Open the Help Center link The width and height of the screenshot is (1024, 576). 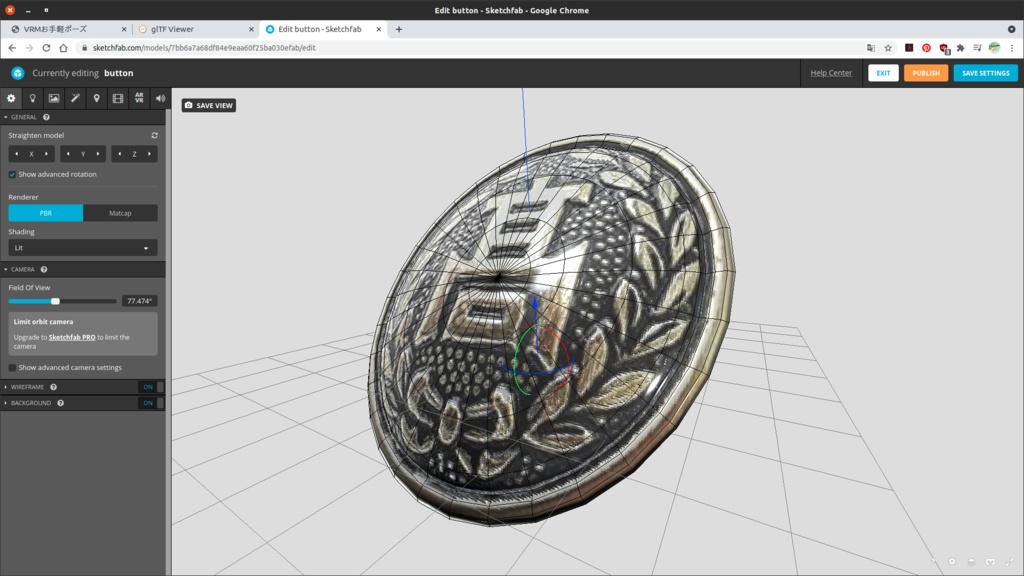(831, 73)
